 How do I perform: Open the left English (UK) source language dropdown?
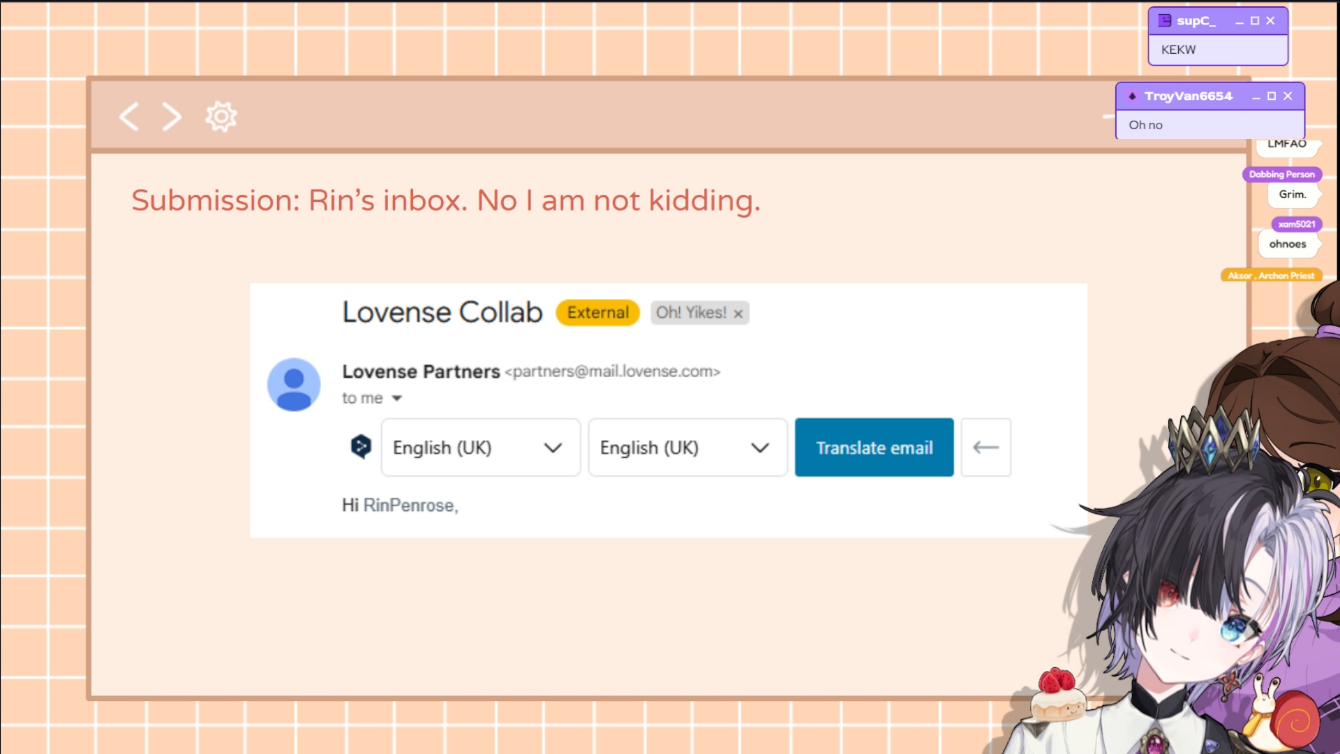point(481,447)
